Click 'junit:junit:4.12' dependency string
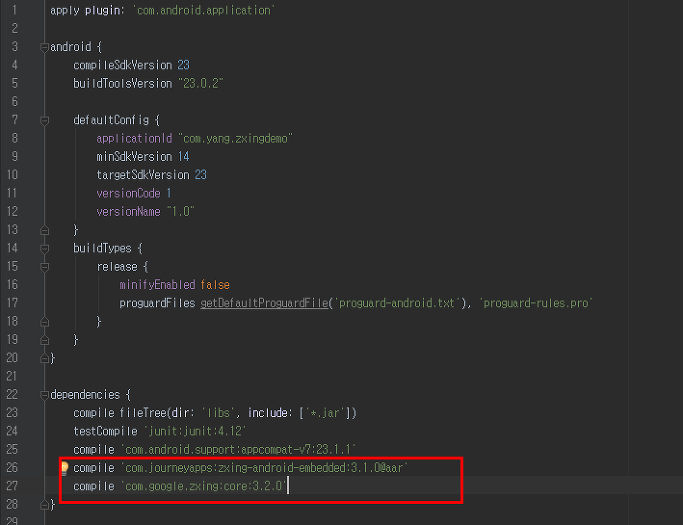This screenshot has height=525, width=683. [195, 431]
